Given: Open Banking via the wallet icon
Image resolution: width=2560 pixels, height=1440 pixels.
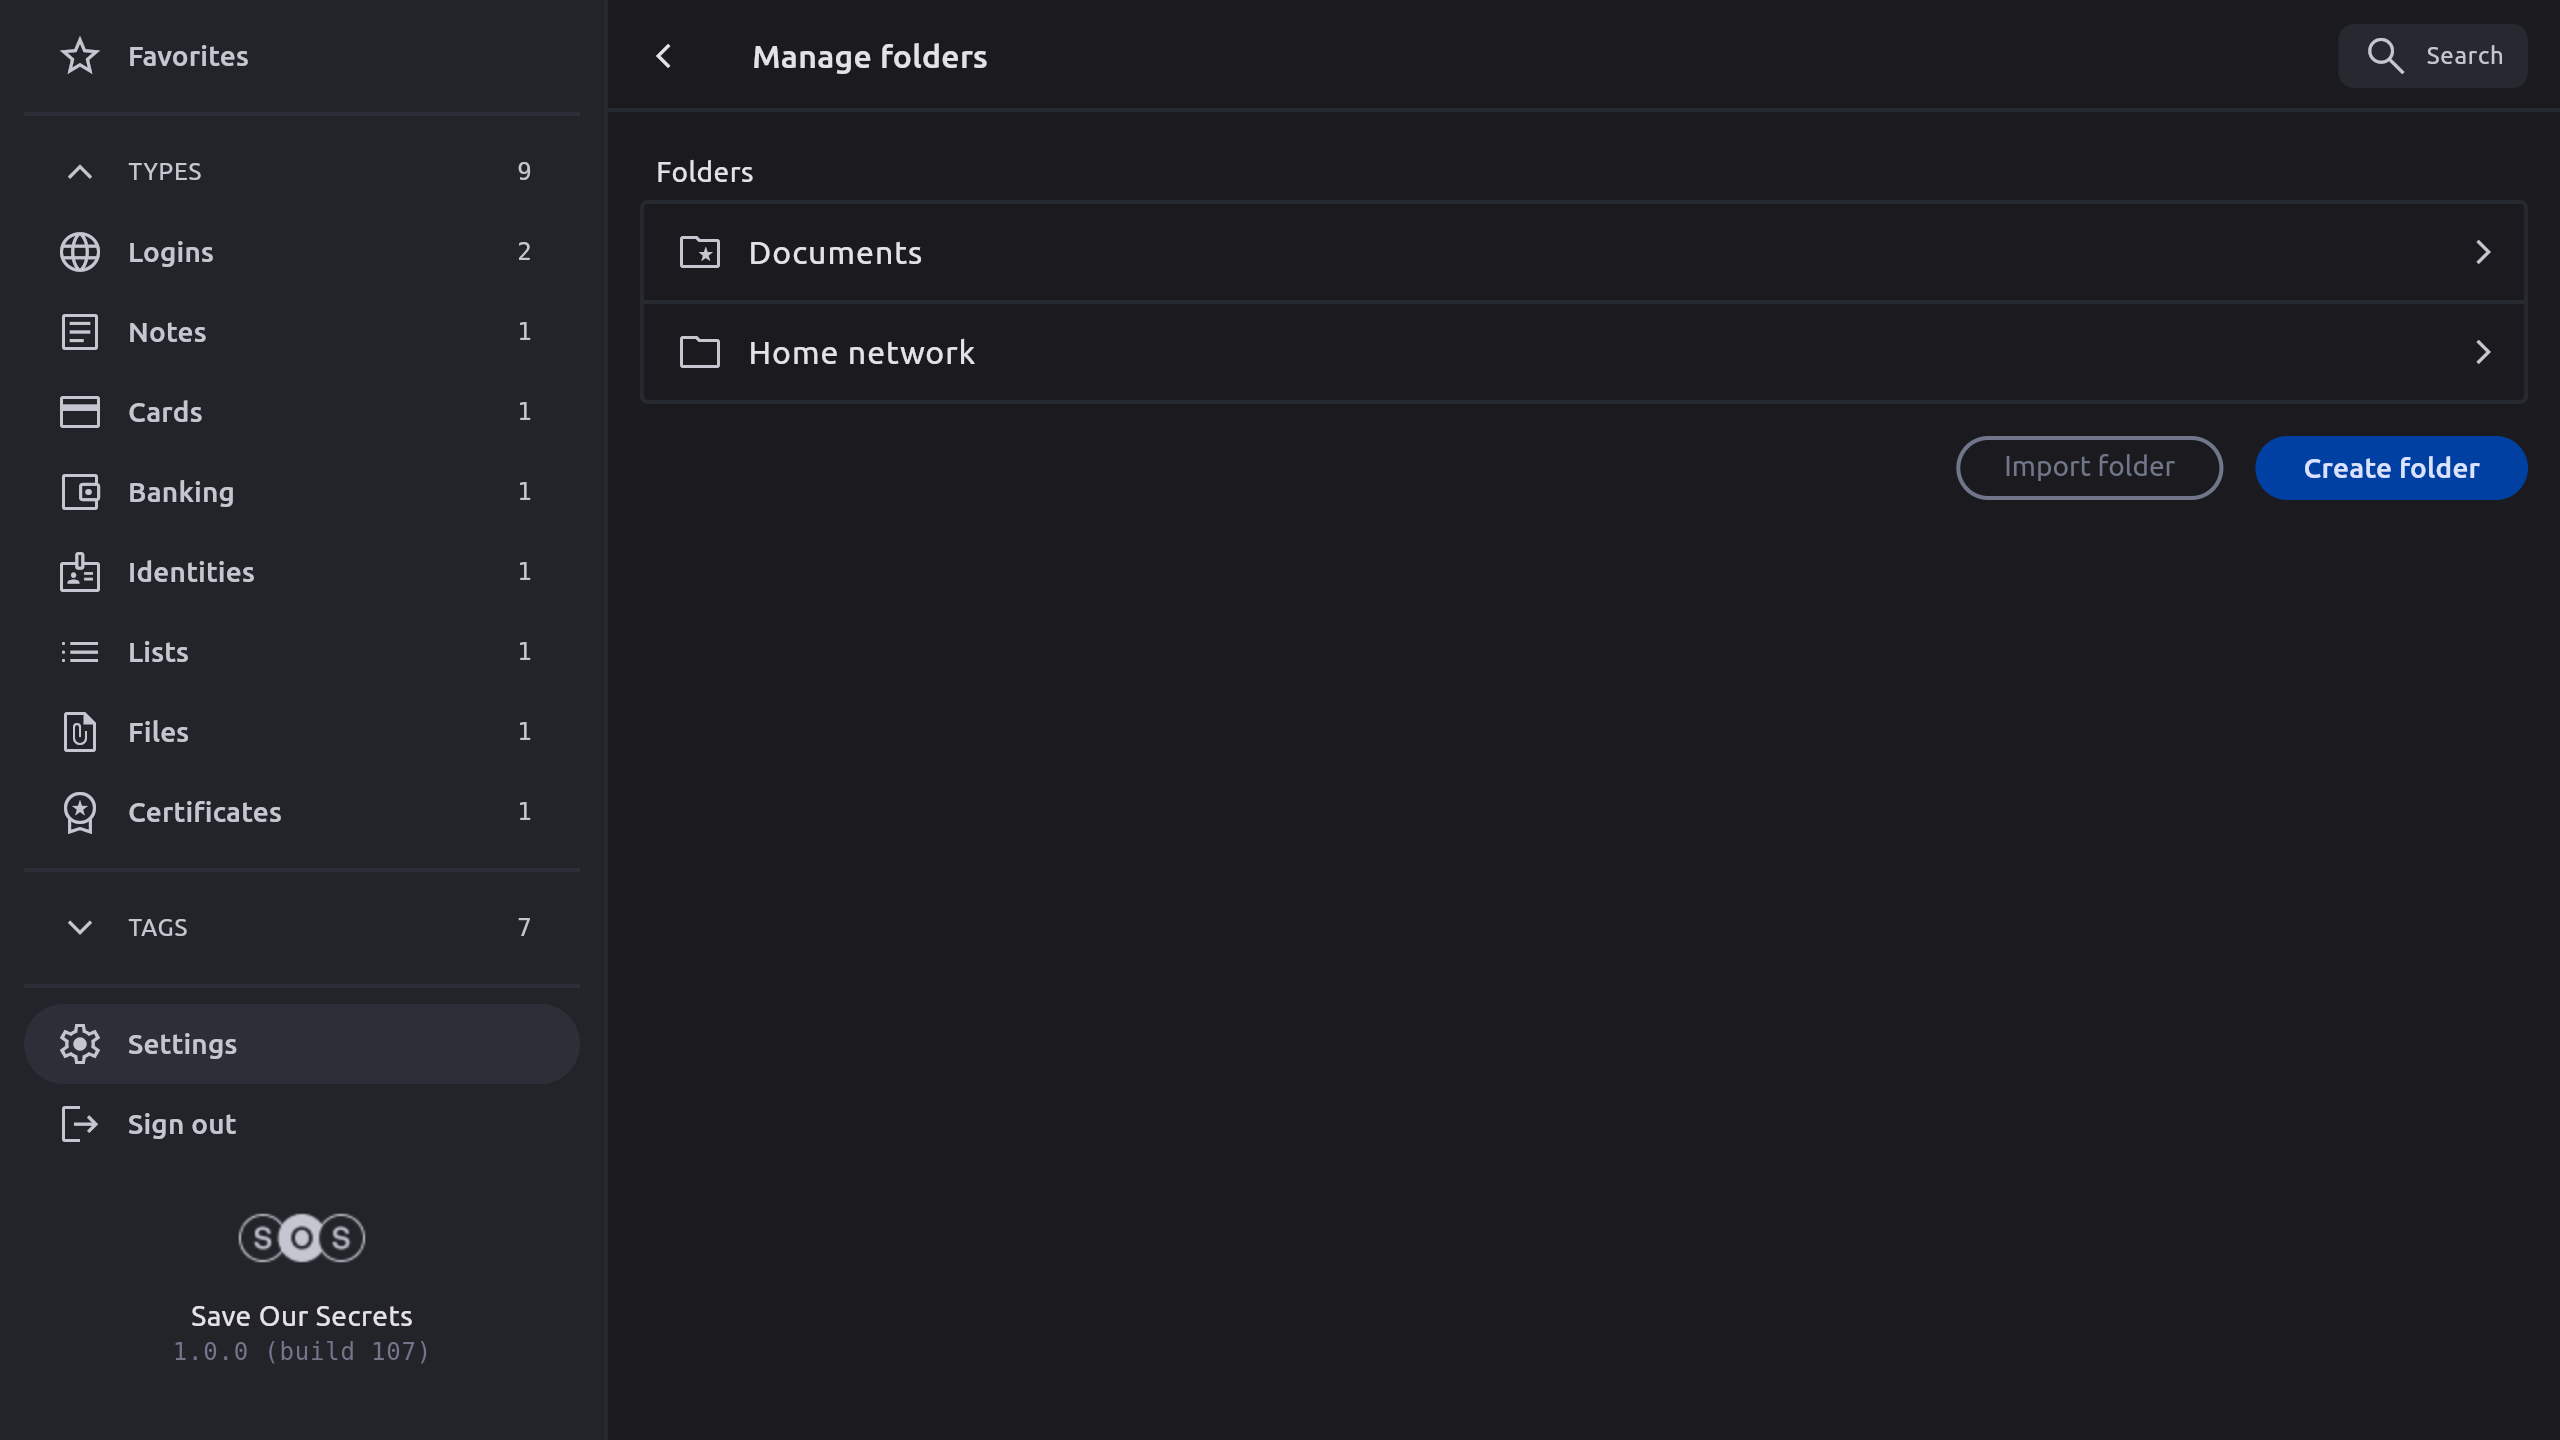Looking at the screenshot, I should pyautogui.click(x=80, y=492).
